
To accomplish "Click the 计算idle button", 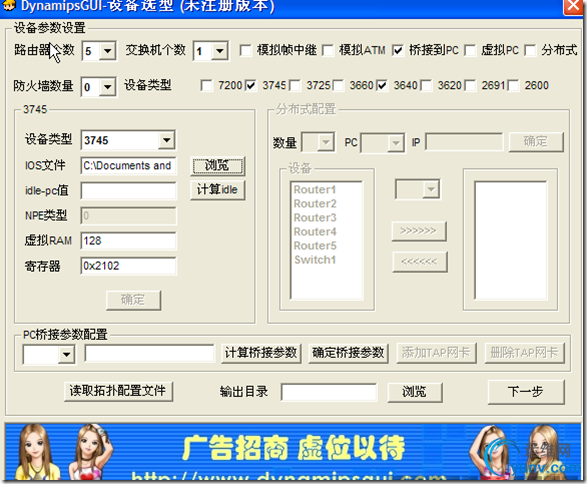I will coord(218,190).
